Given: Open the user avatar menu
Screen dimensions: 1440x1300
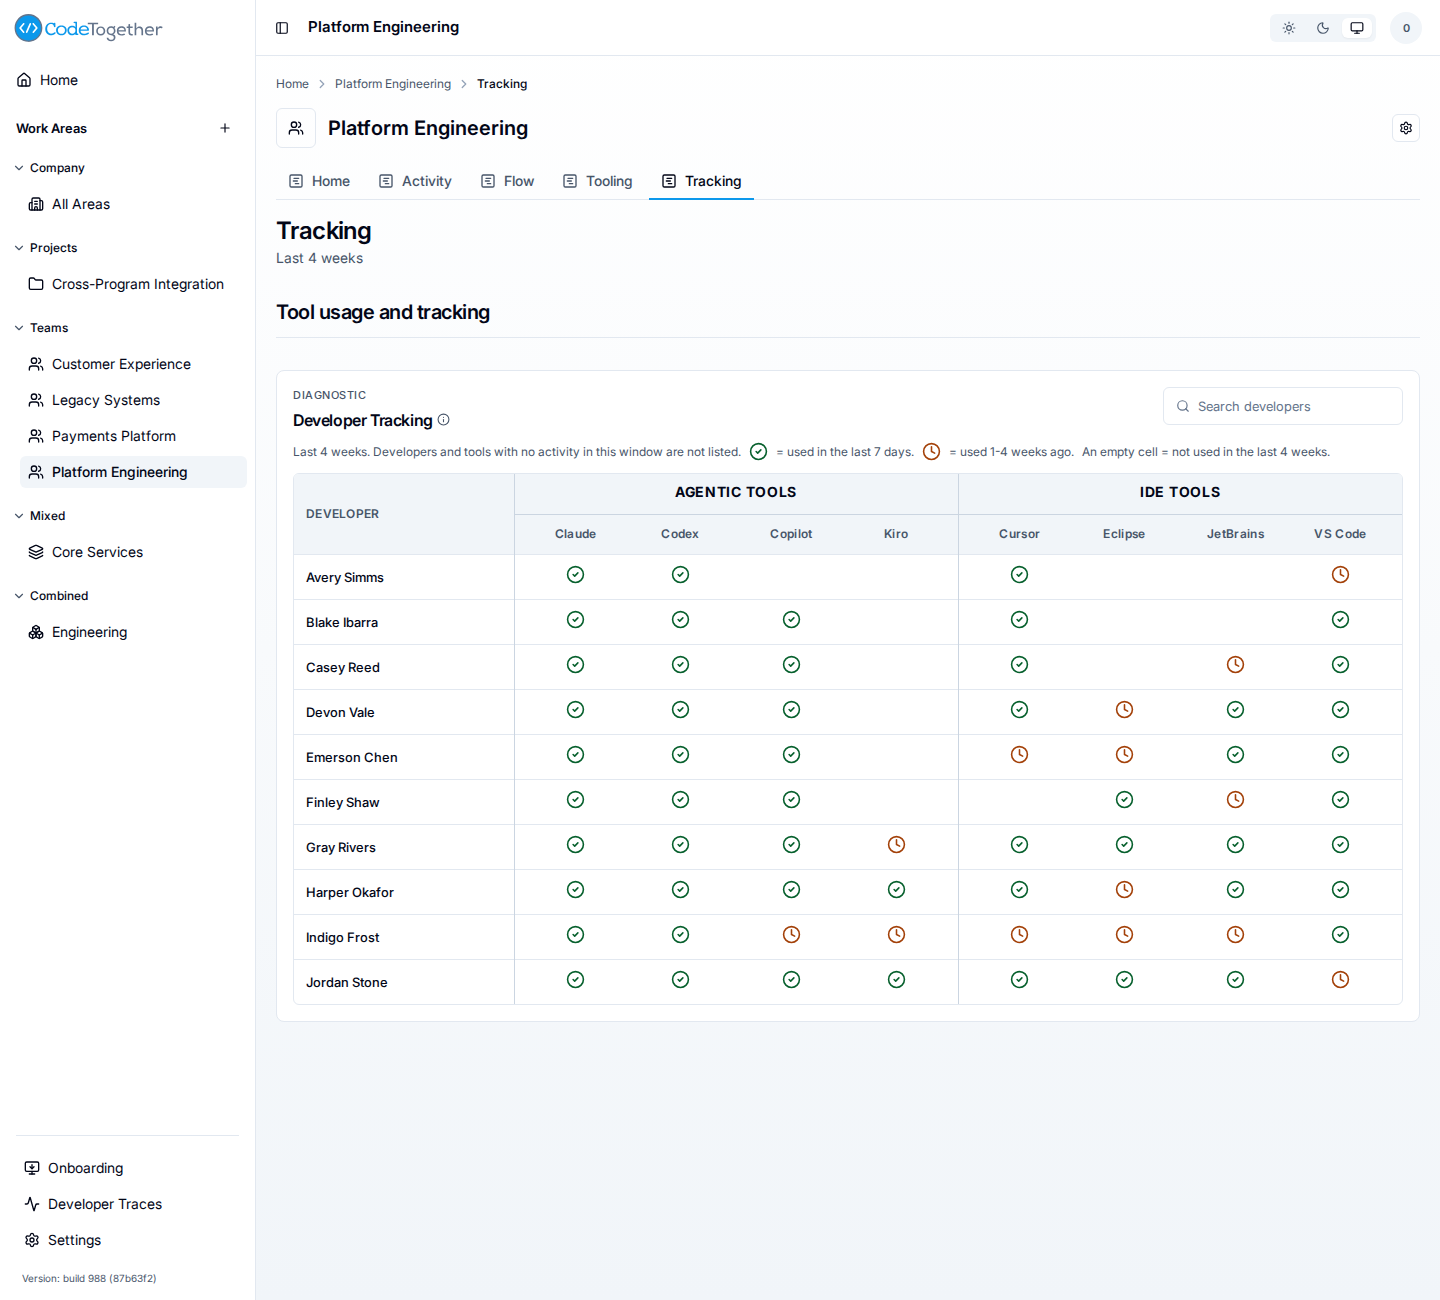Looking at the screenshot, I should [x=1406, y=28].
